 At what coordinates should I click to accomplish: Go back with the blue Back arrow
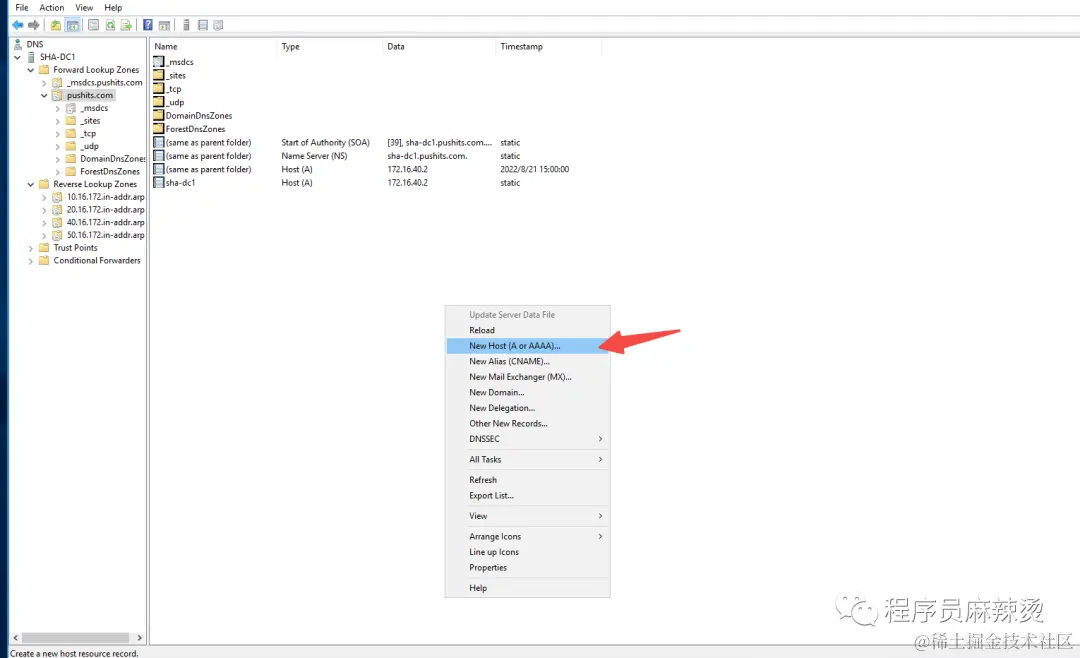pos(18,25)
